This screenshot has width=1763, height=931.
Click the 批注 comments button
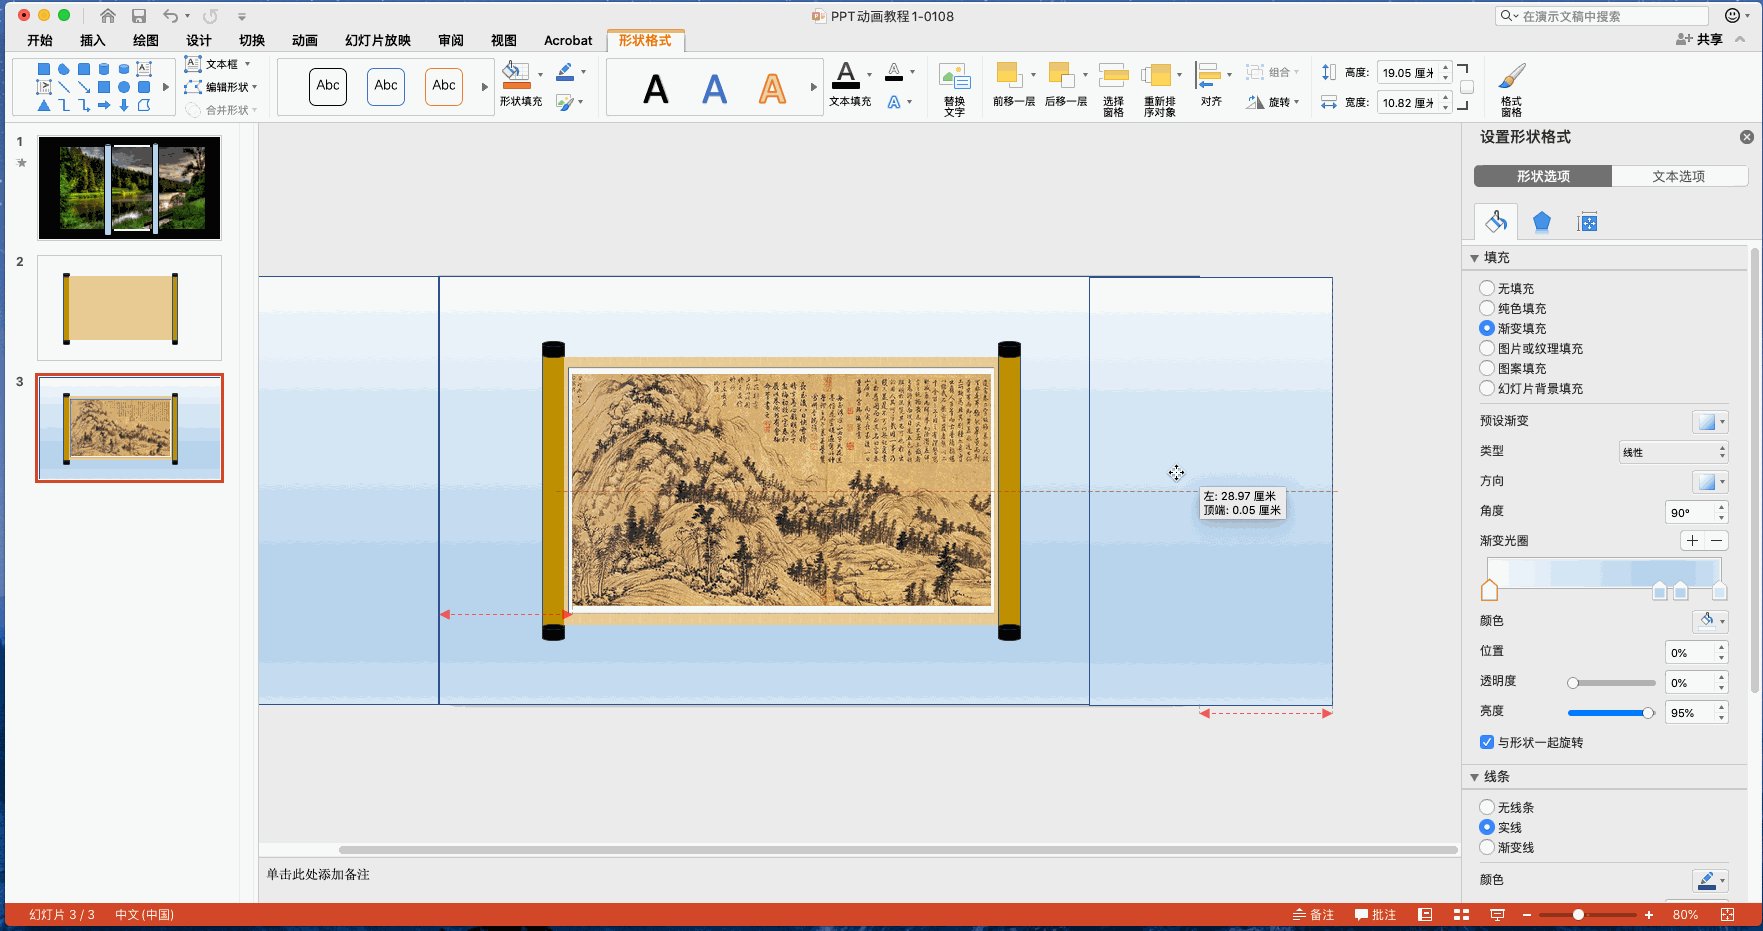(1375, 915)
